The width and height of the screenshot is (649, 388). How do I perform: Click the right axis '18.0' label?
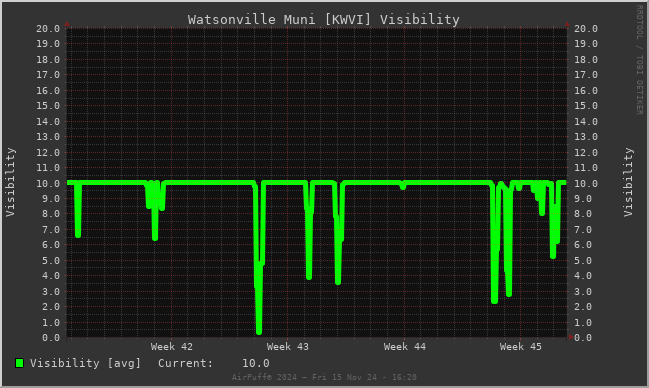[586, 60]
